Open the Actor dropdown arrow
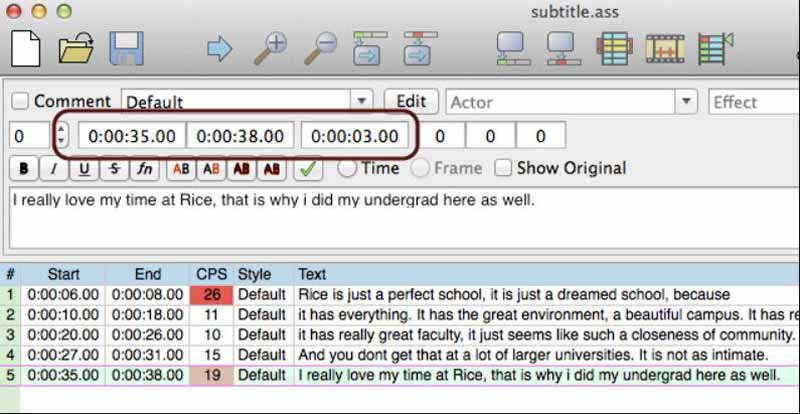Image resolution: width=800 pixels, height=414 pixels. [686, 101]
